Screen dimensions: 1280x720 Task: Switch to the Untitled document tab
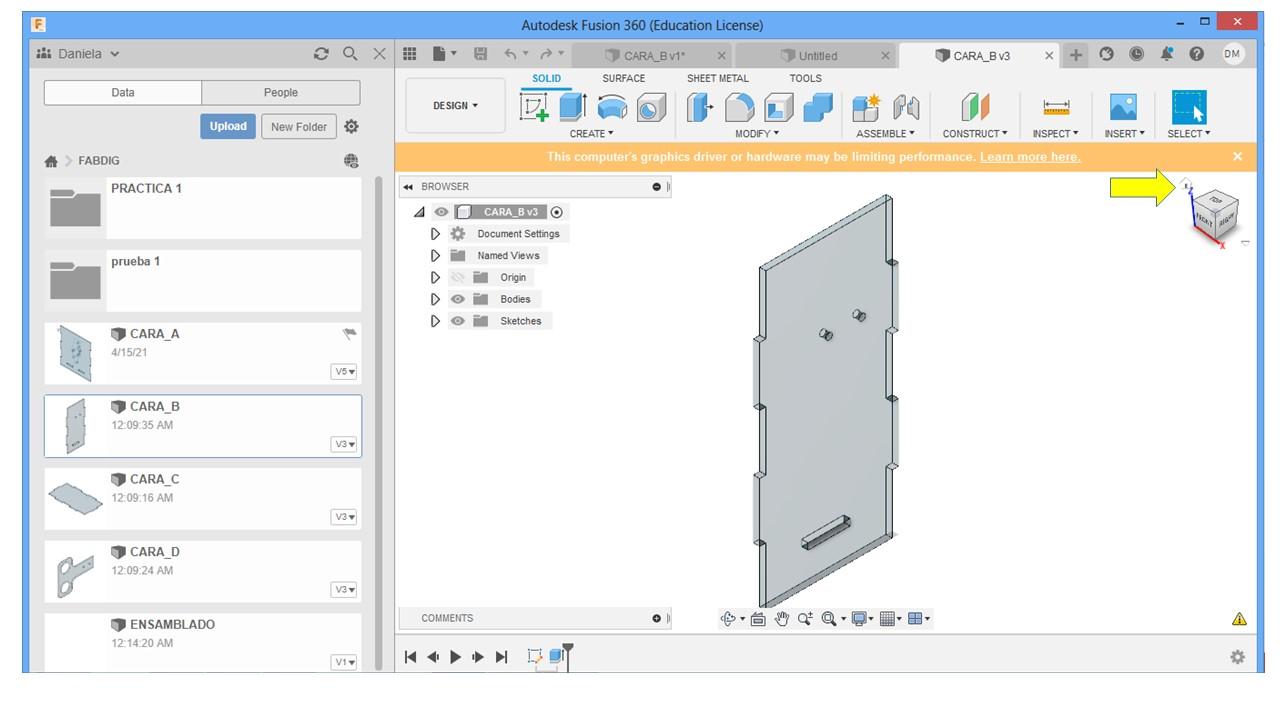(x=817, y=56)
